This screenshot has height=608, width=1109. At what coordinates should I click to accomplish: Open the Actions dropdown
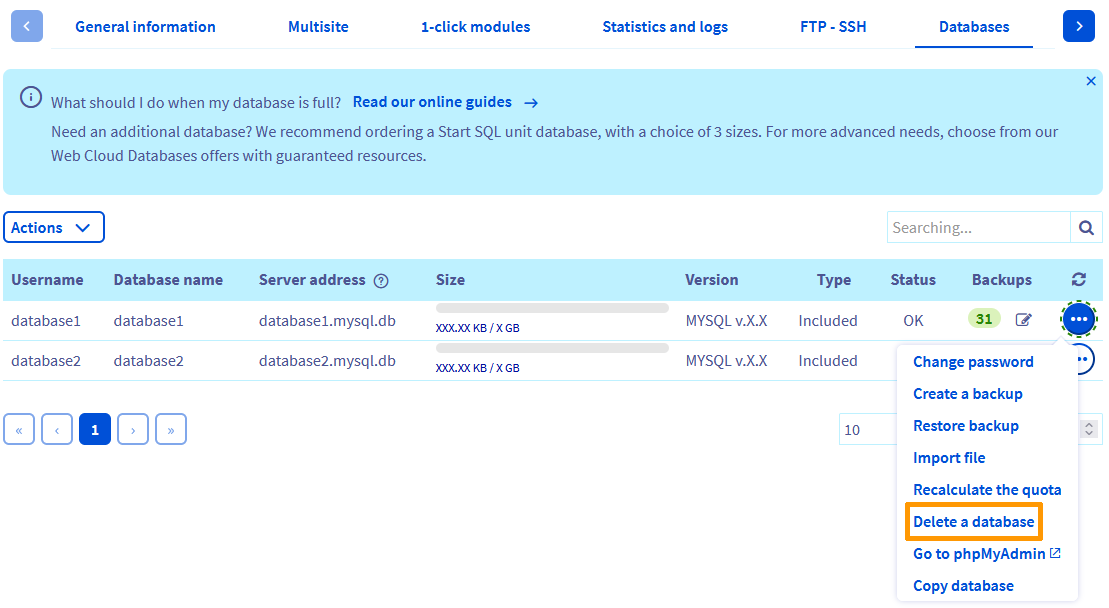[54, 227]
